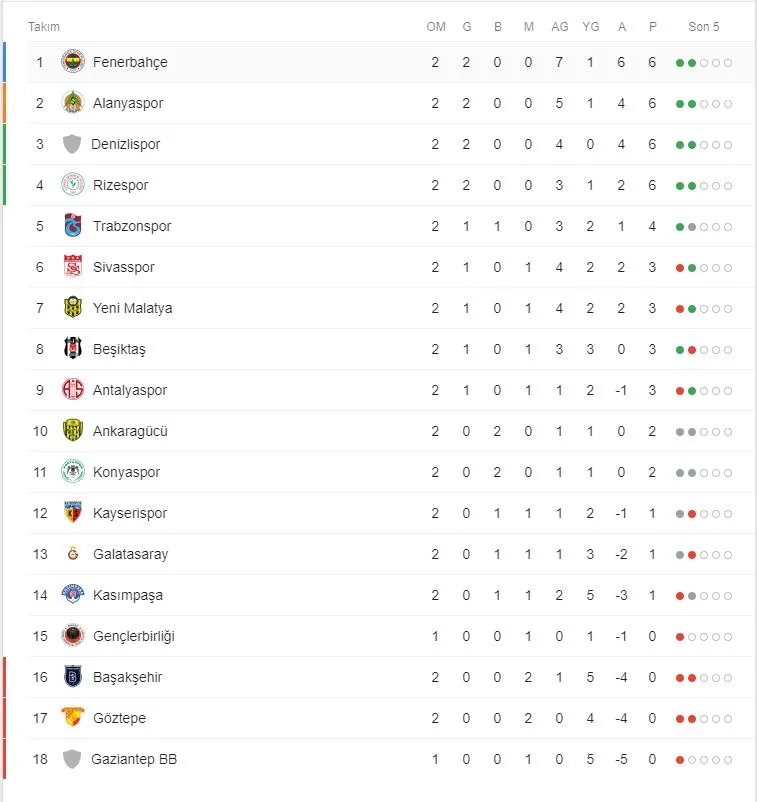Click the Galatasaray team logo
The height and width of the screenshot is (802, 757).
pos(73,554)
